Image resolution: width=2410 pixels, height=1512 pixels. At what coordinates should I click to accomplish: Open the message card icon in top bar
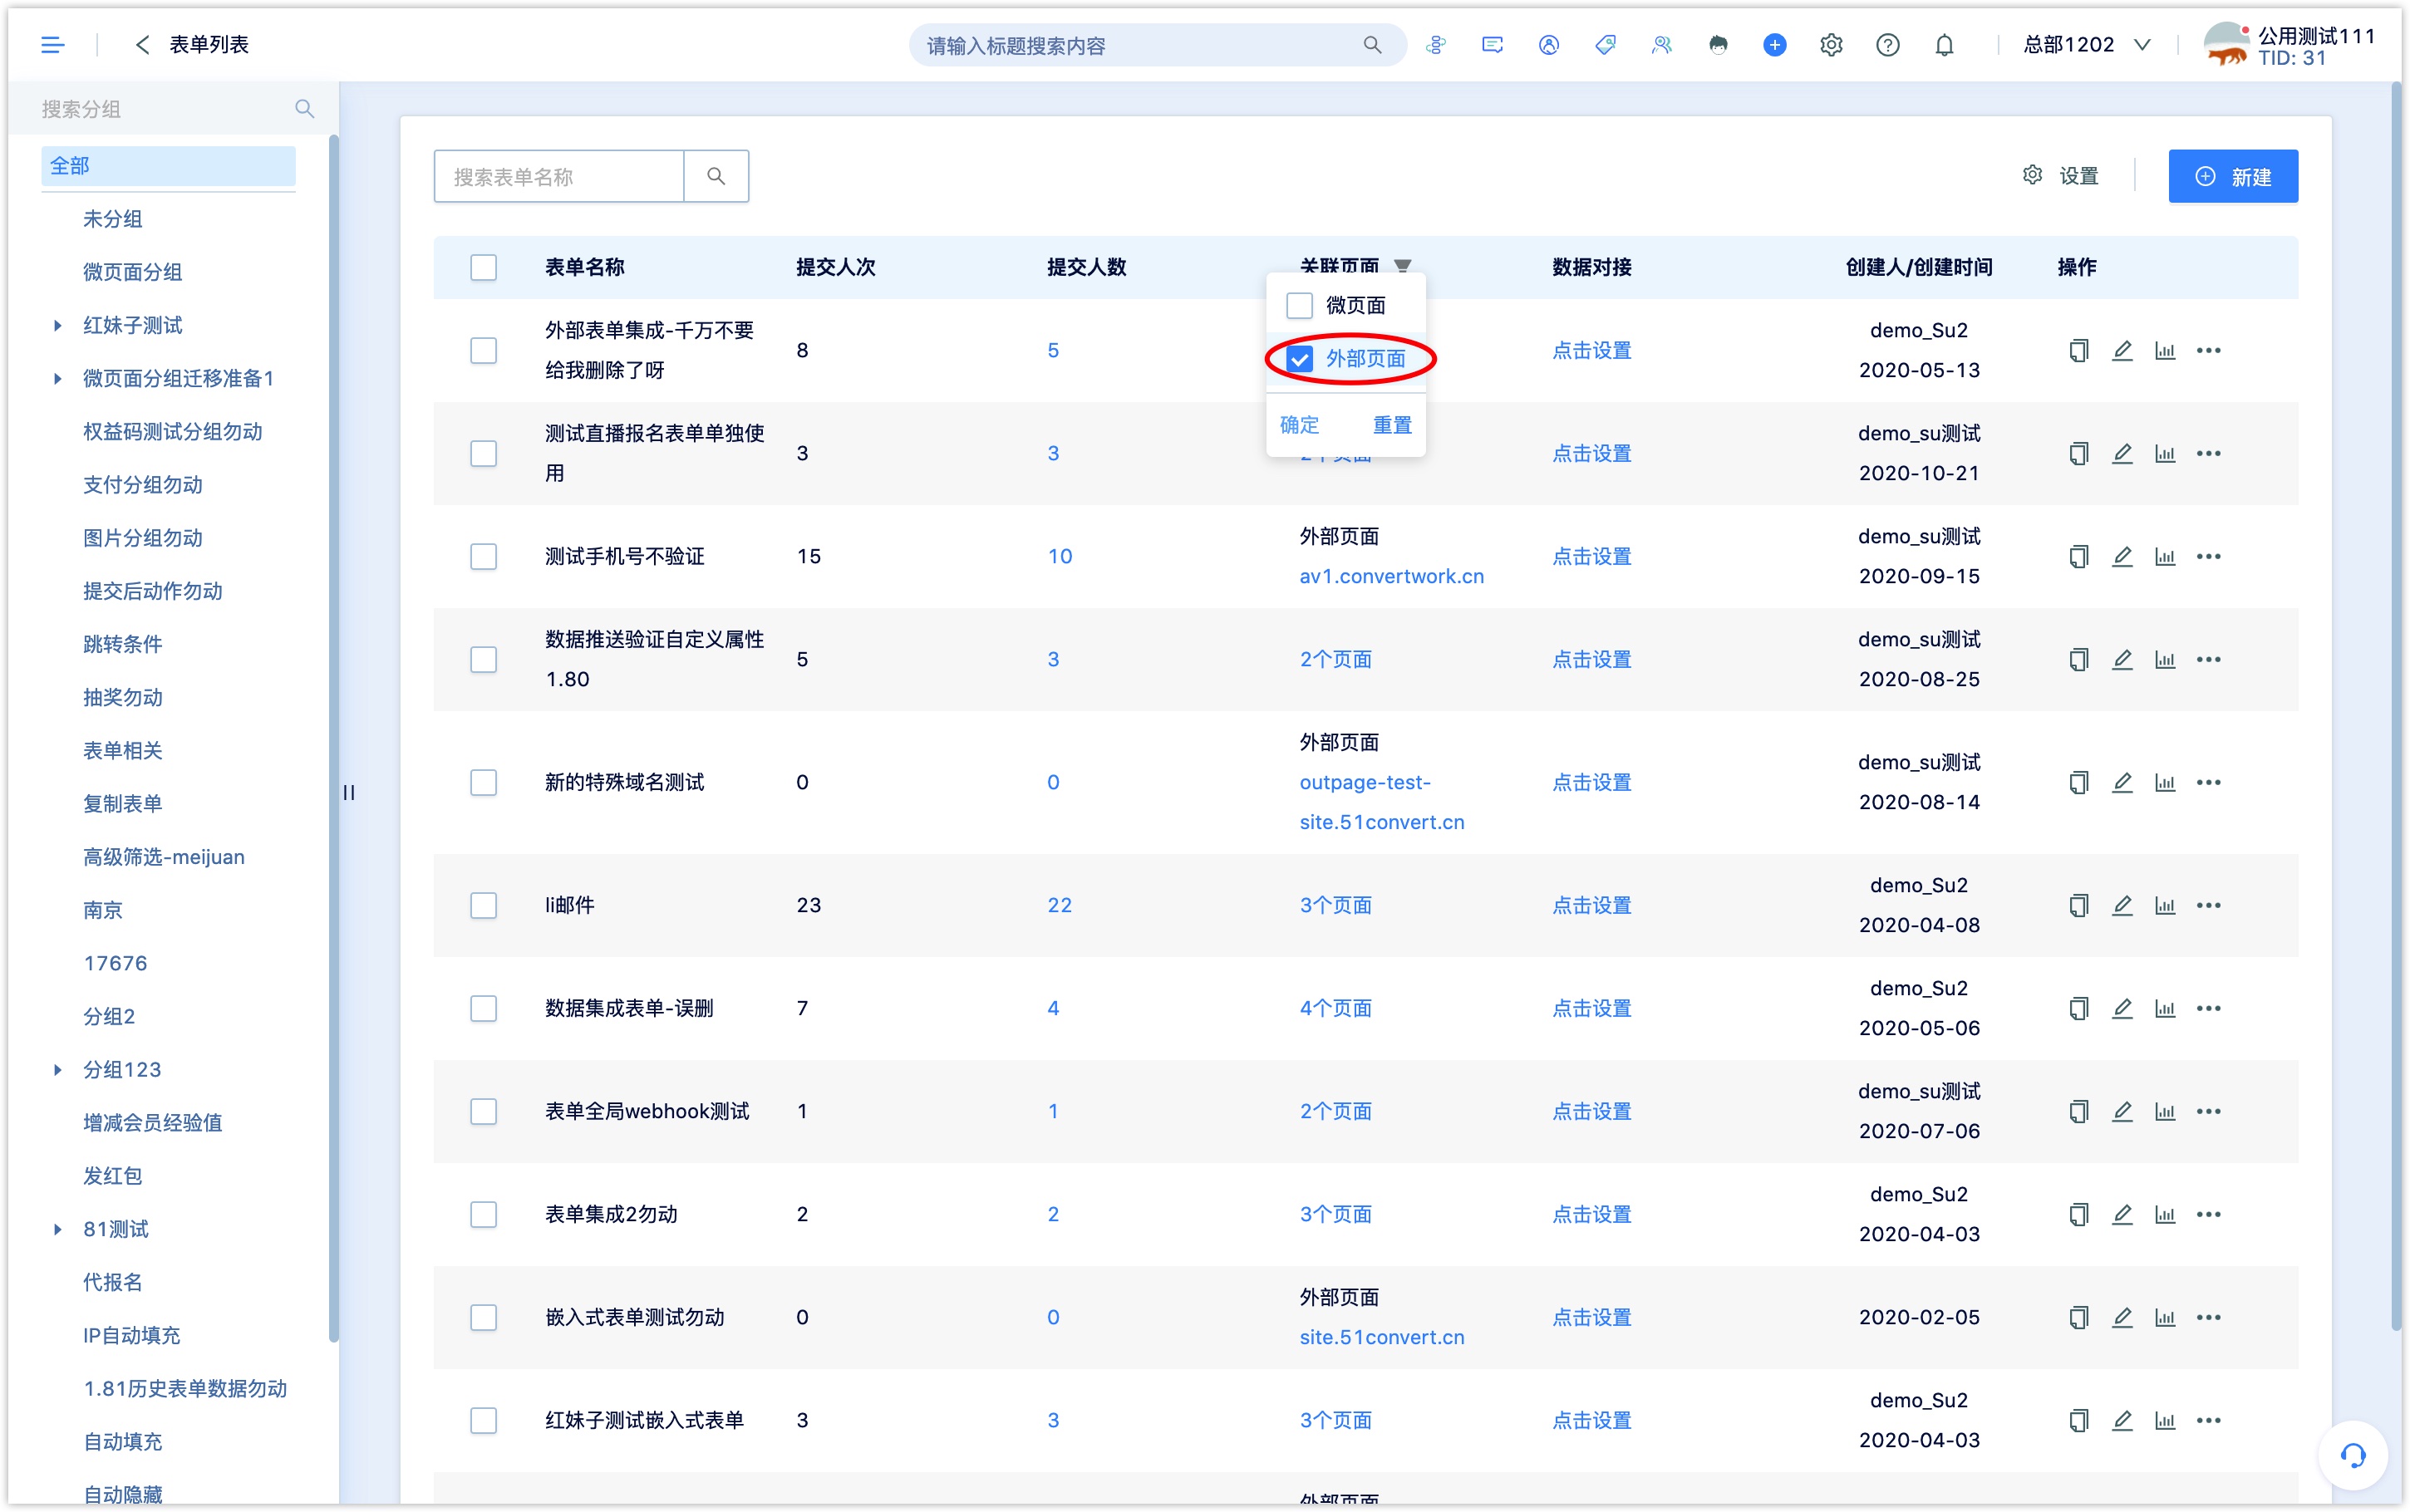pyautogui.click(x=1492, y=45)
